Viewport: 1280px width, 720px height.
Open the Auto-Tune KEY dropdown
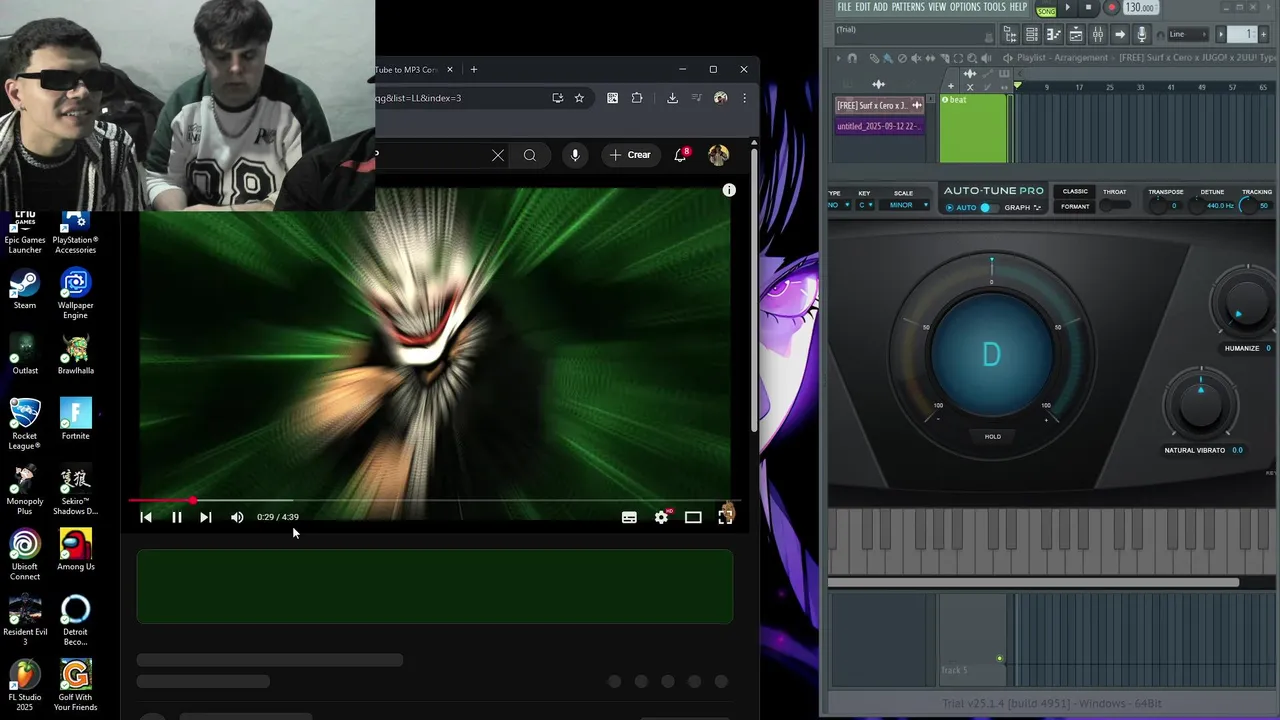point(865,205)
